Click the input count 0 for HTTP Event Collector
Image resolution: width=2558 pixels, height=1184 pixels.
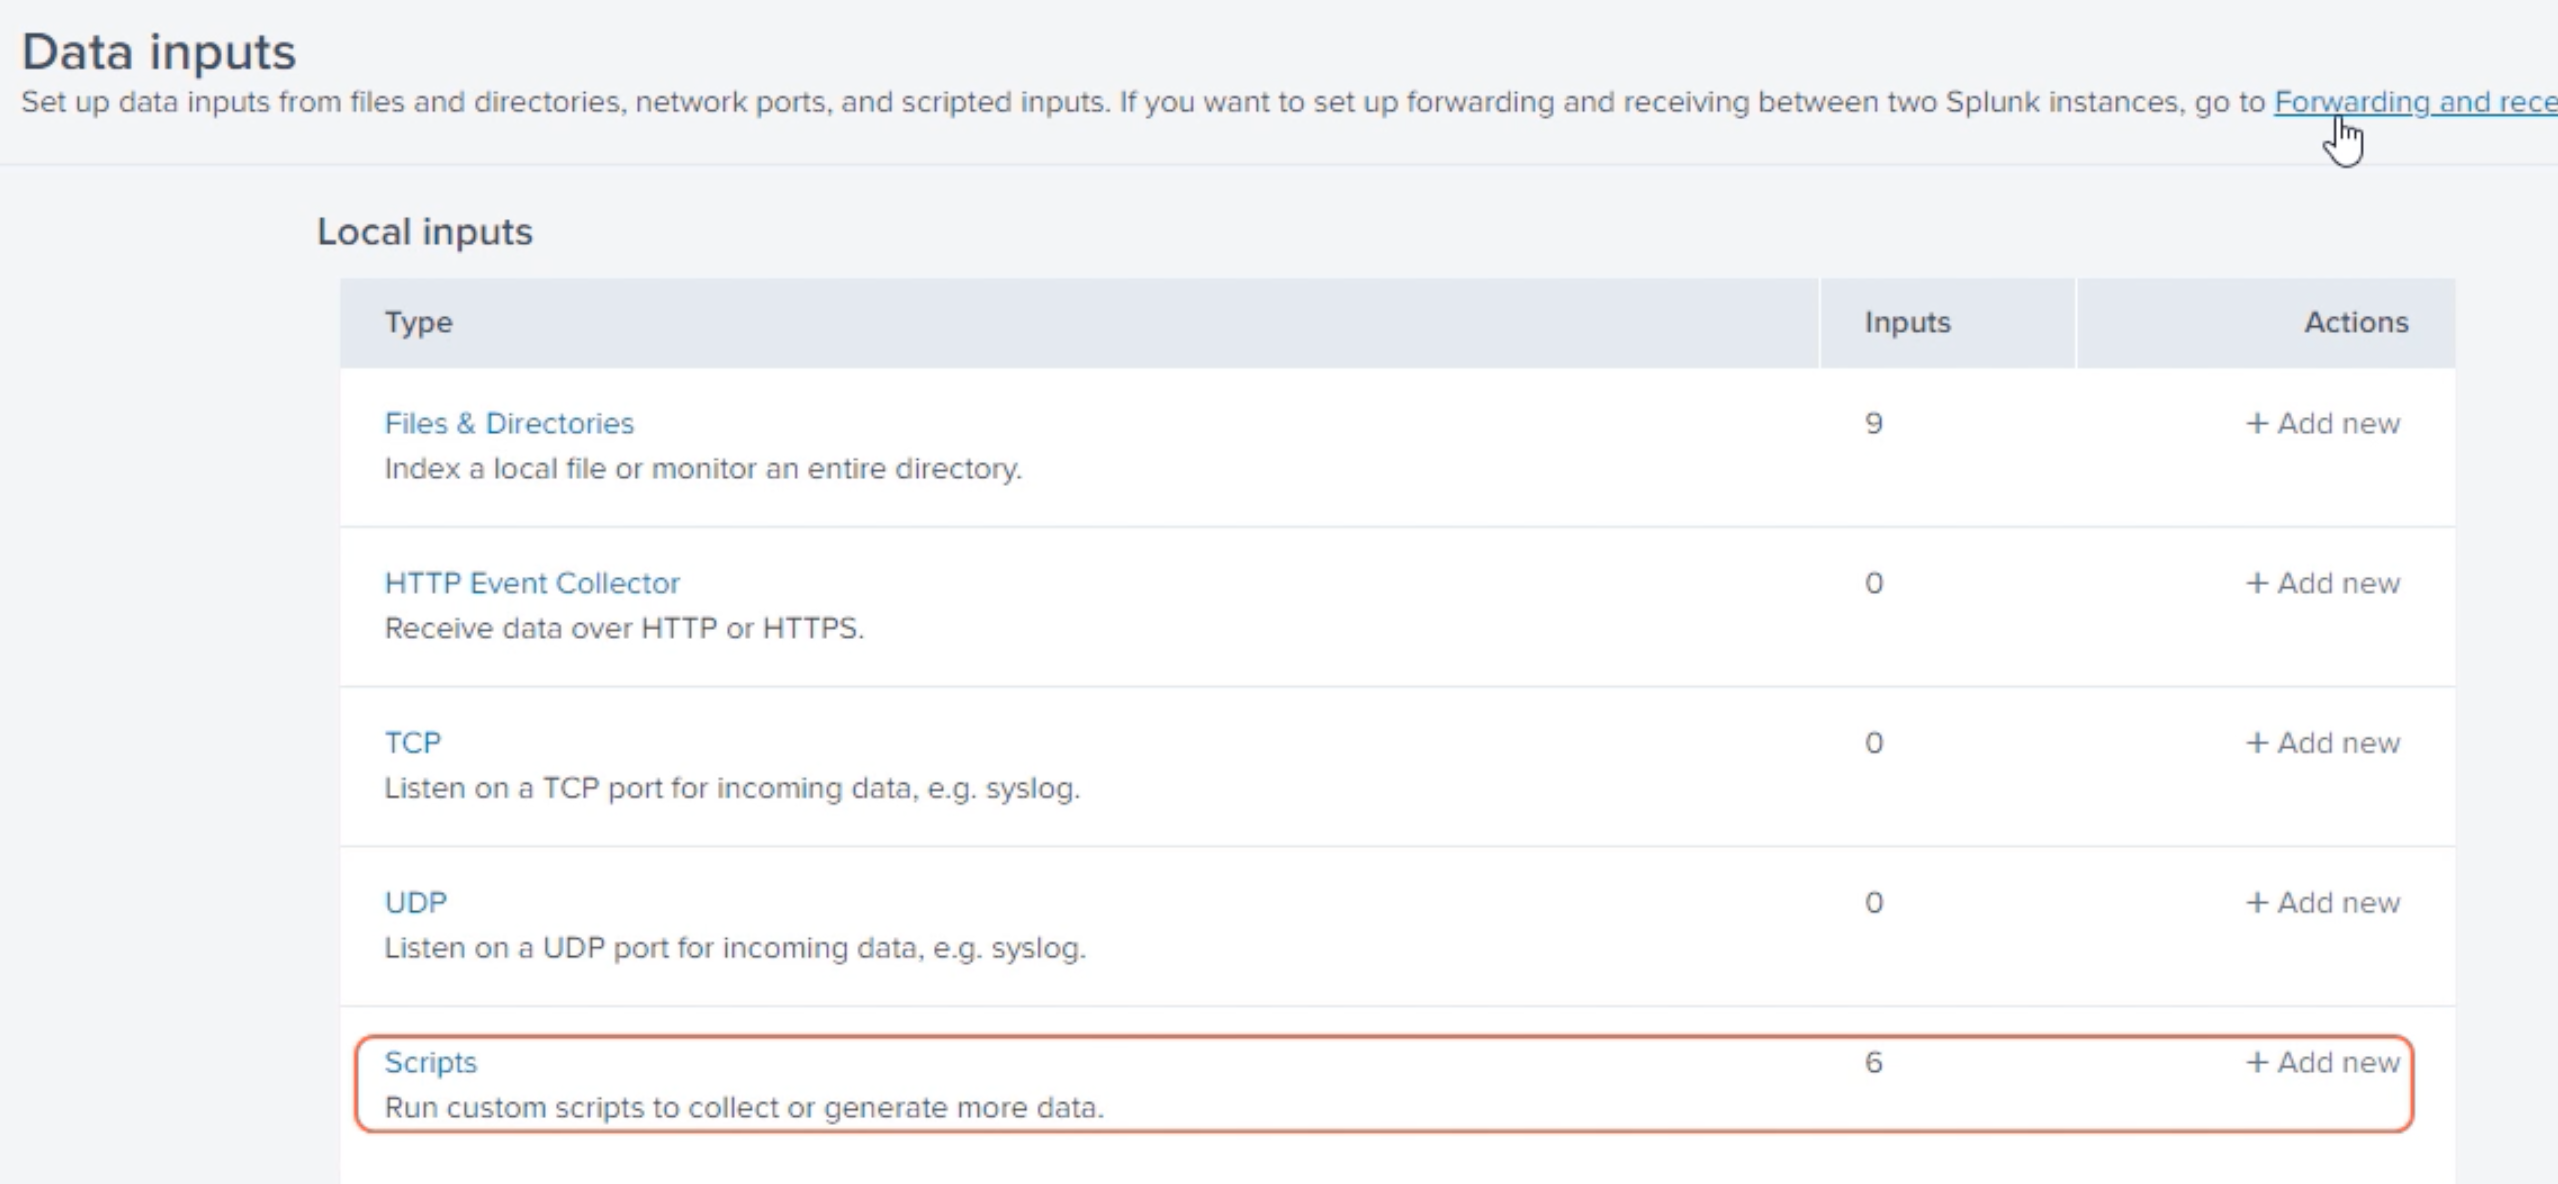(1874, 583)
